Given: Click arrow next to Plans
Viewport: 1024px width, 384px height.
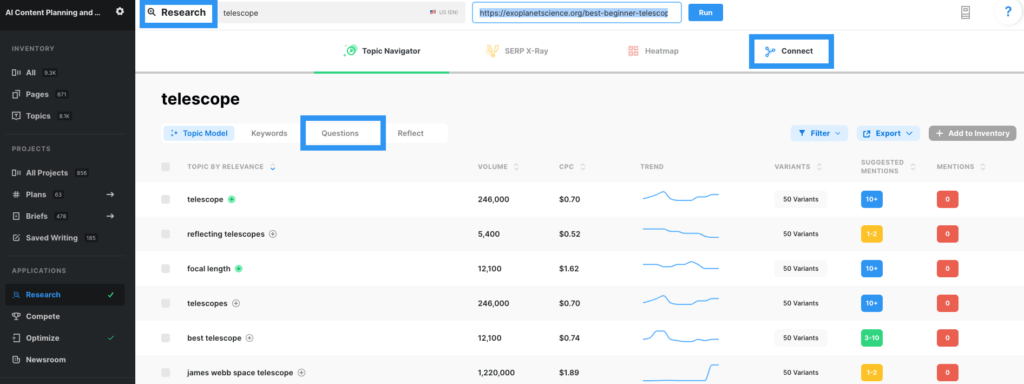Looking at the screenshot, I should tap(110, 195).
